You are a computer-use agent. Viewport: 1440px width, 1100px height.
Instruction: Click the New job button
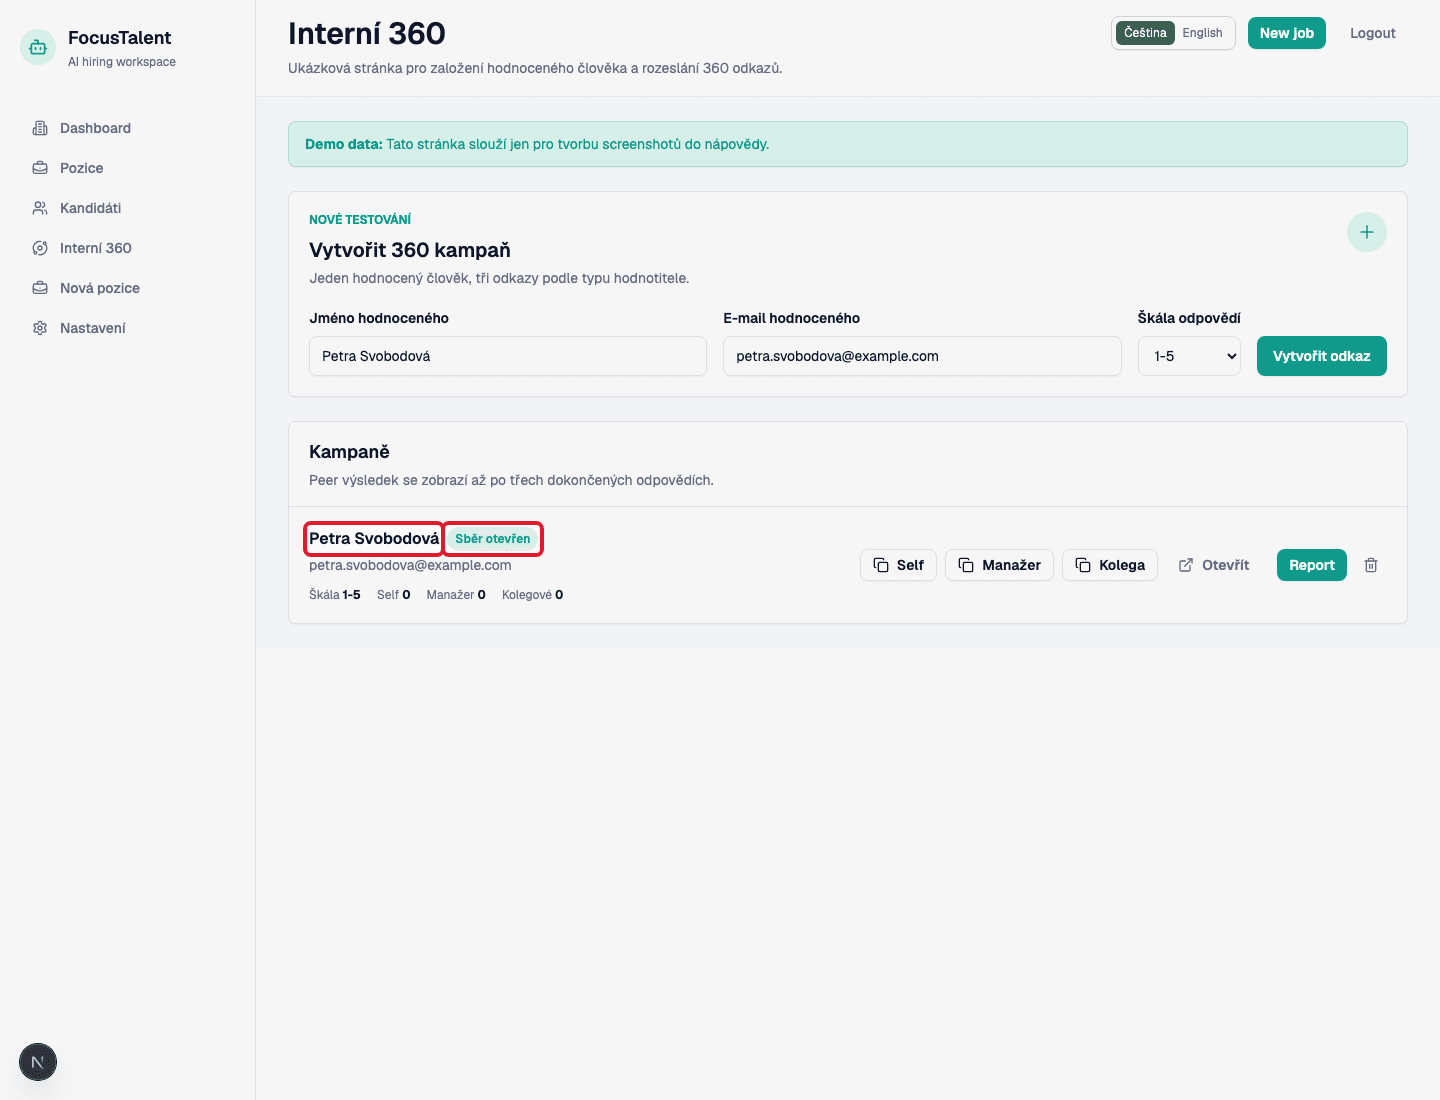point(1287,33)
